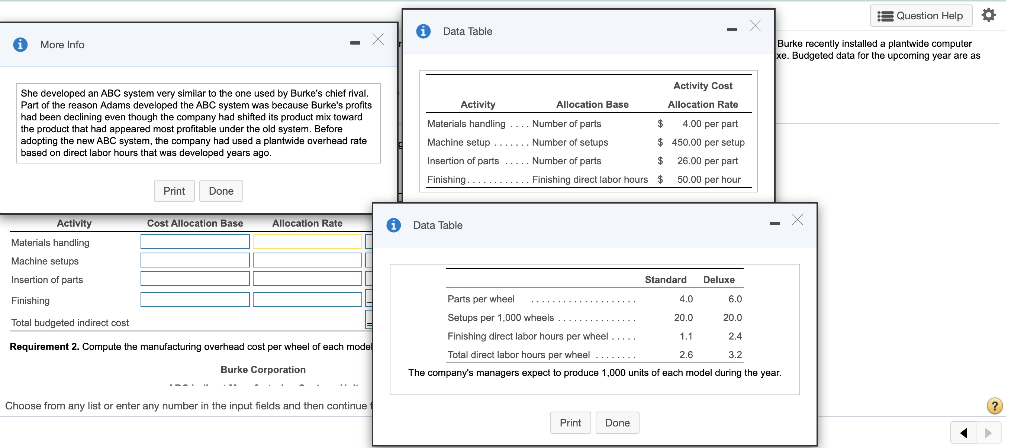Viewport: 1024px width, 448px height.
Task: Open the settings gear icon
Action: (x=989, y=15)
